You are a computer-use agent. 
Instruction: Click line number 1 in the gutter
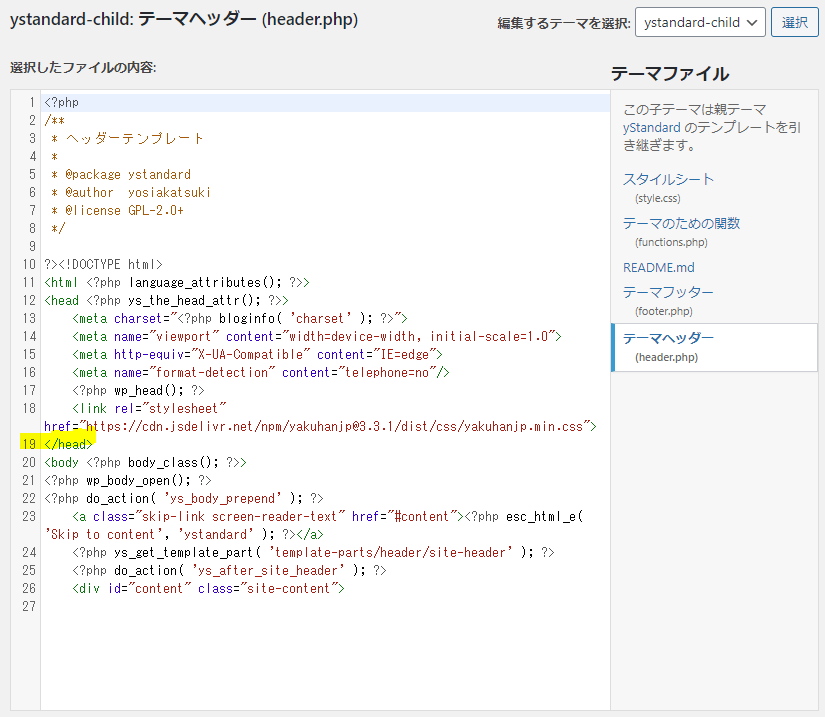[32, 103]
